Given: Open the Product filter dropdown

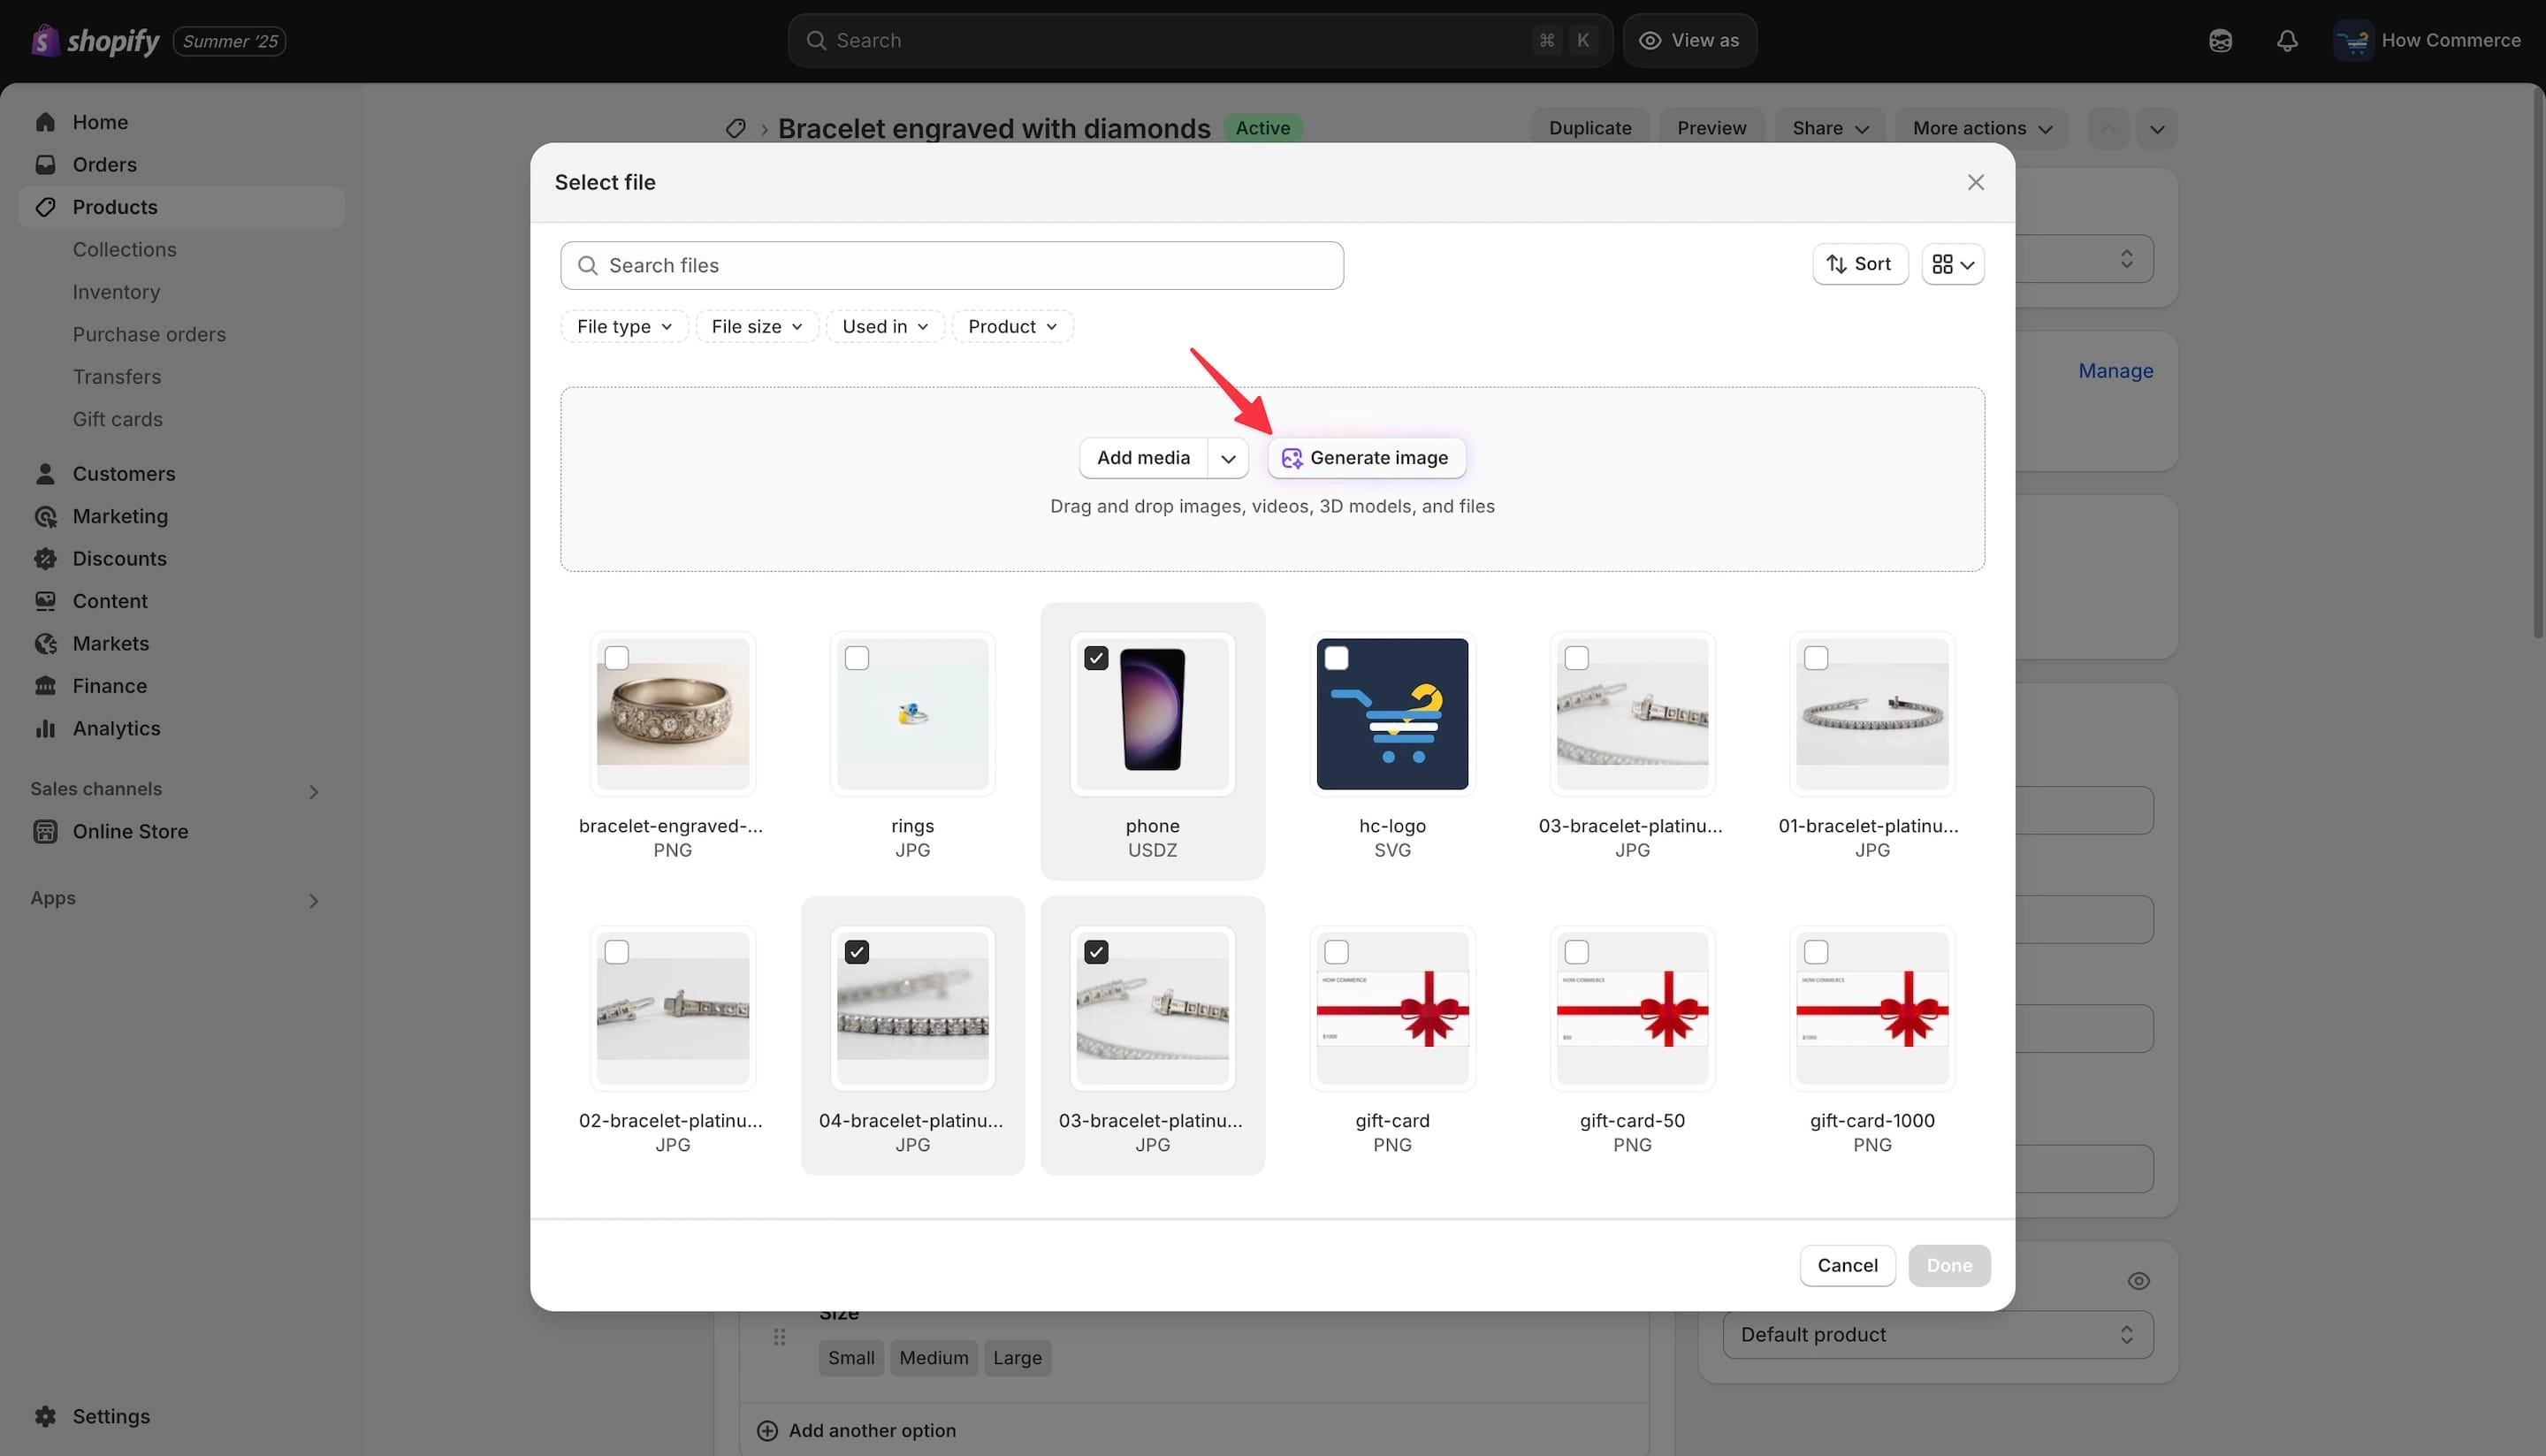Looking at the screenshot, I should coord(1012,326).
